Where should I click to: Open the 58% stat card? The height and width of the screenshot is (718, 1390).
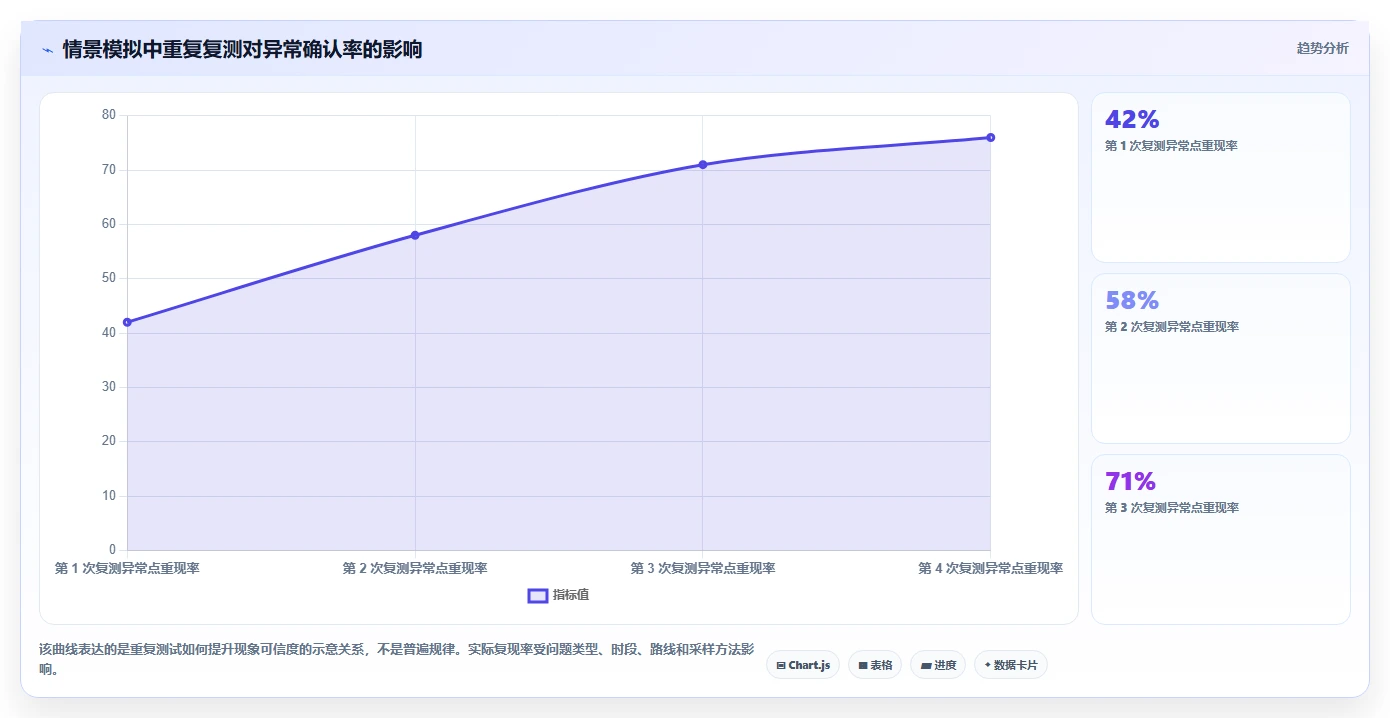click(x=1220, y=358)
